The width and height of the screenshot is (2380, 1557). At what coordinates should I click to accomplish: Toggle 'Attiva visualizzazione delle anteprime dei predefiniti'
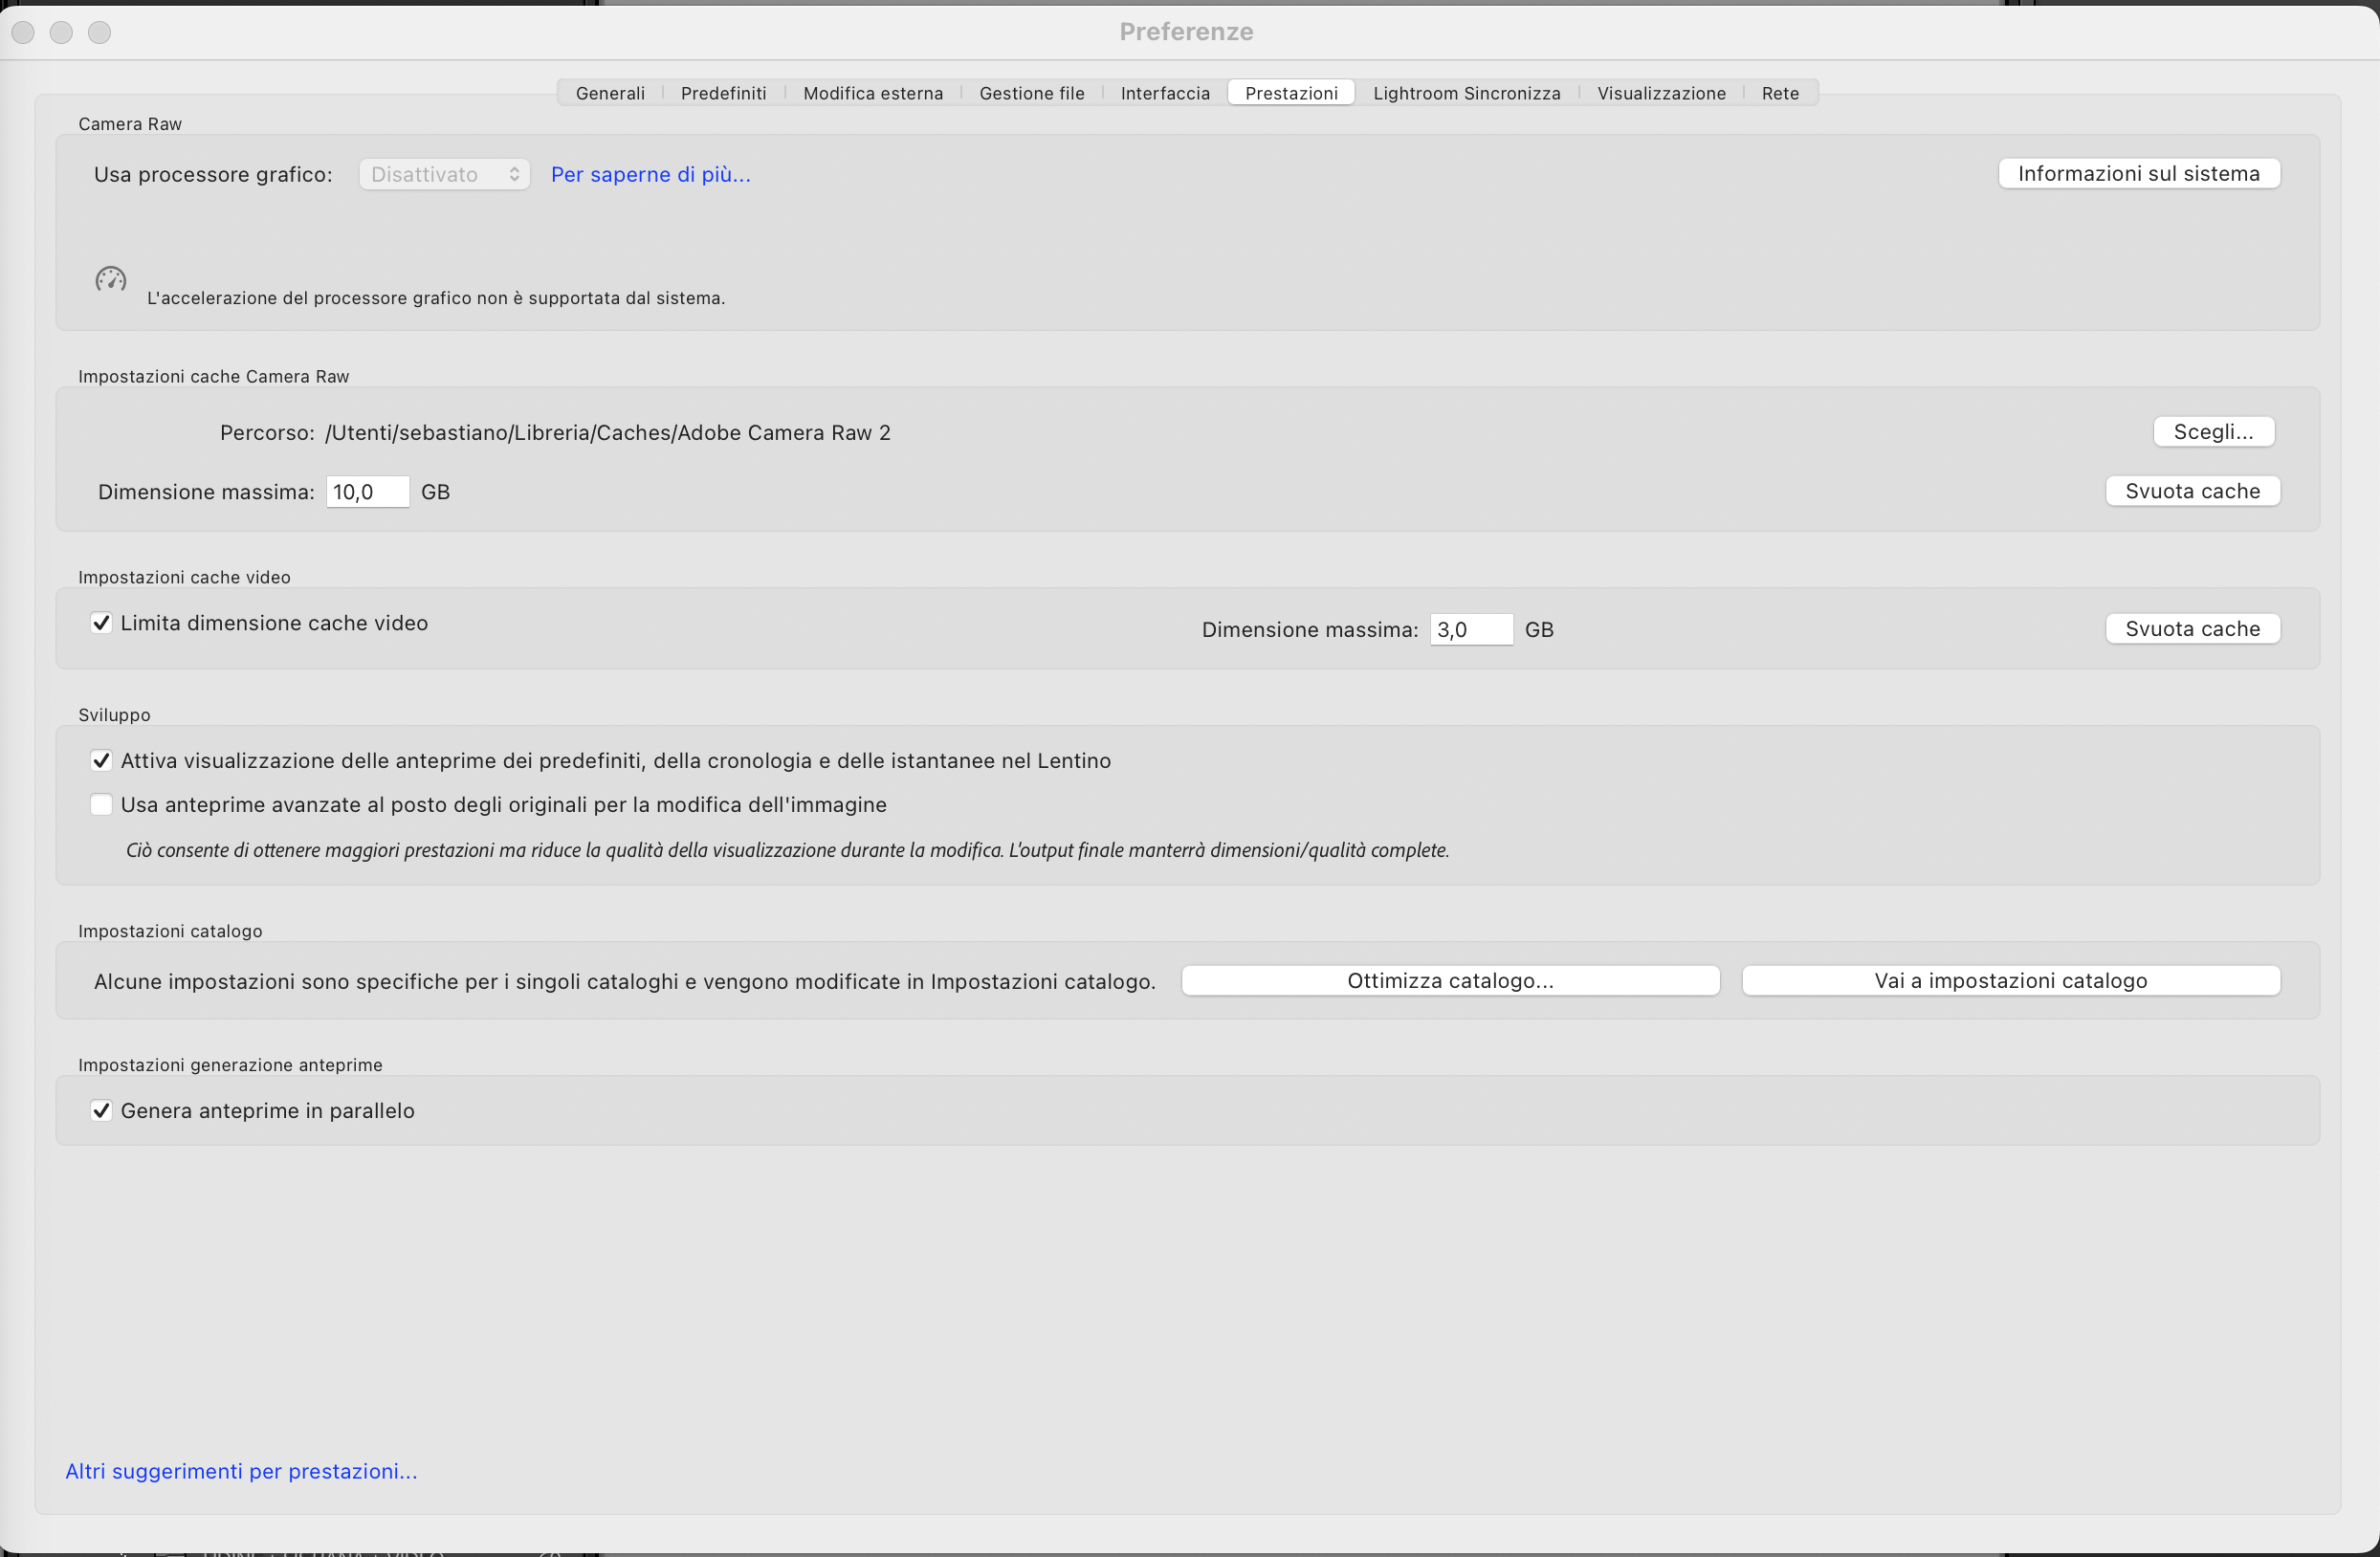point(101,760)
